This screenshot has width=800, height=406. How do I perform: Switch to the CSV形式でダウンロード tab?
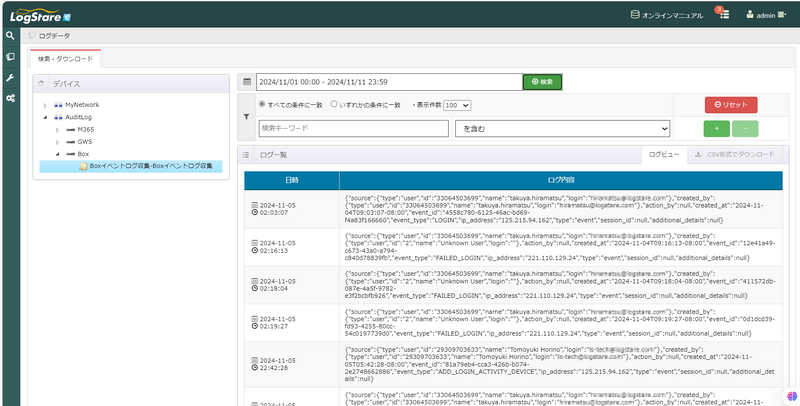738,155
